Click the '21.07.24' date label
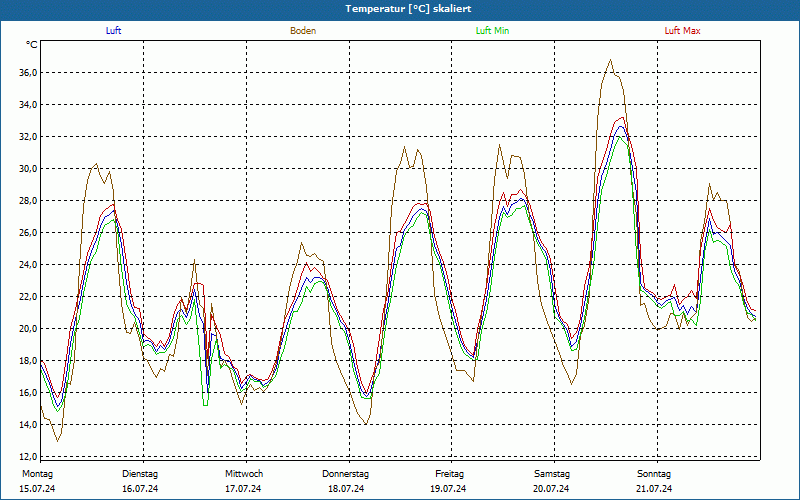The height and width of the screenshot is (500, 800). click(x=654, y=489)
